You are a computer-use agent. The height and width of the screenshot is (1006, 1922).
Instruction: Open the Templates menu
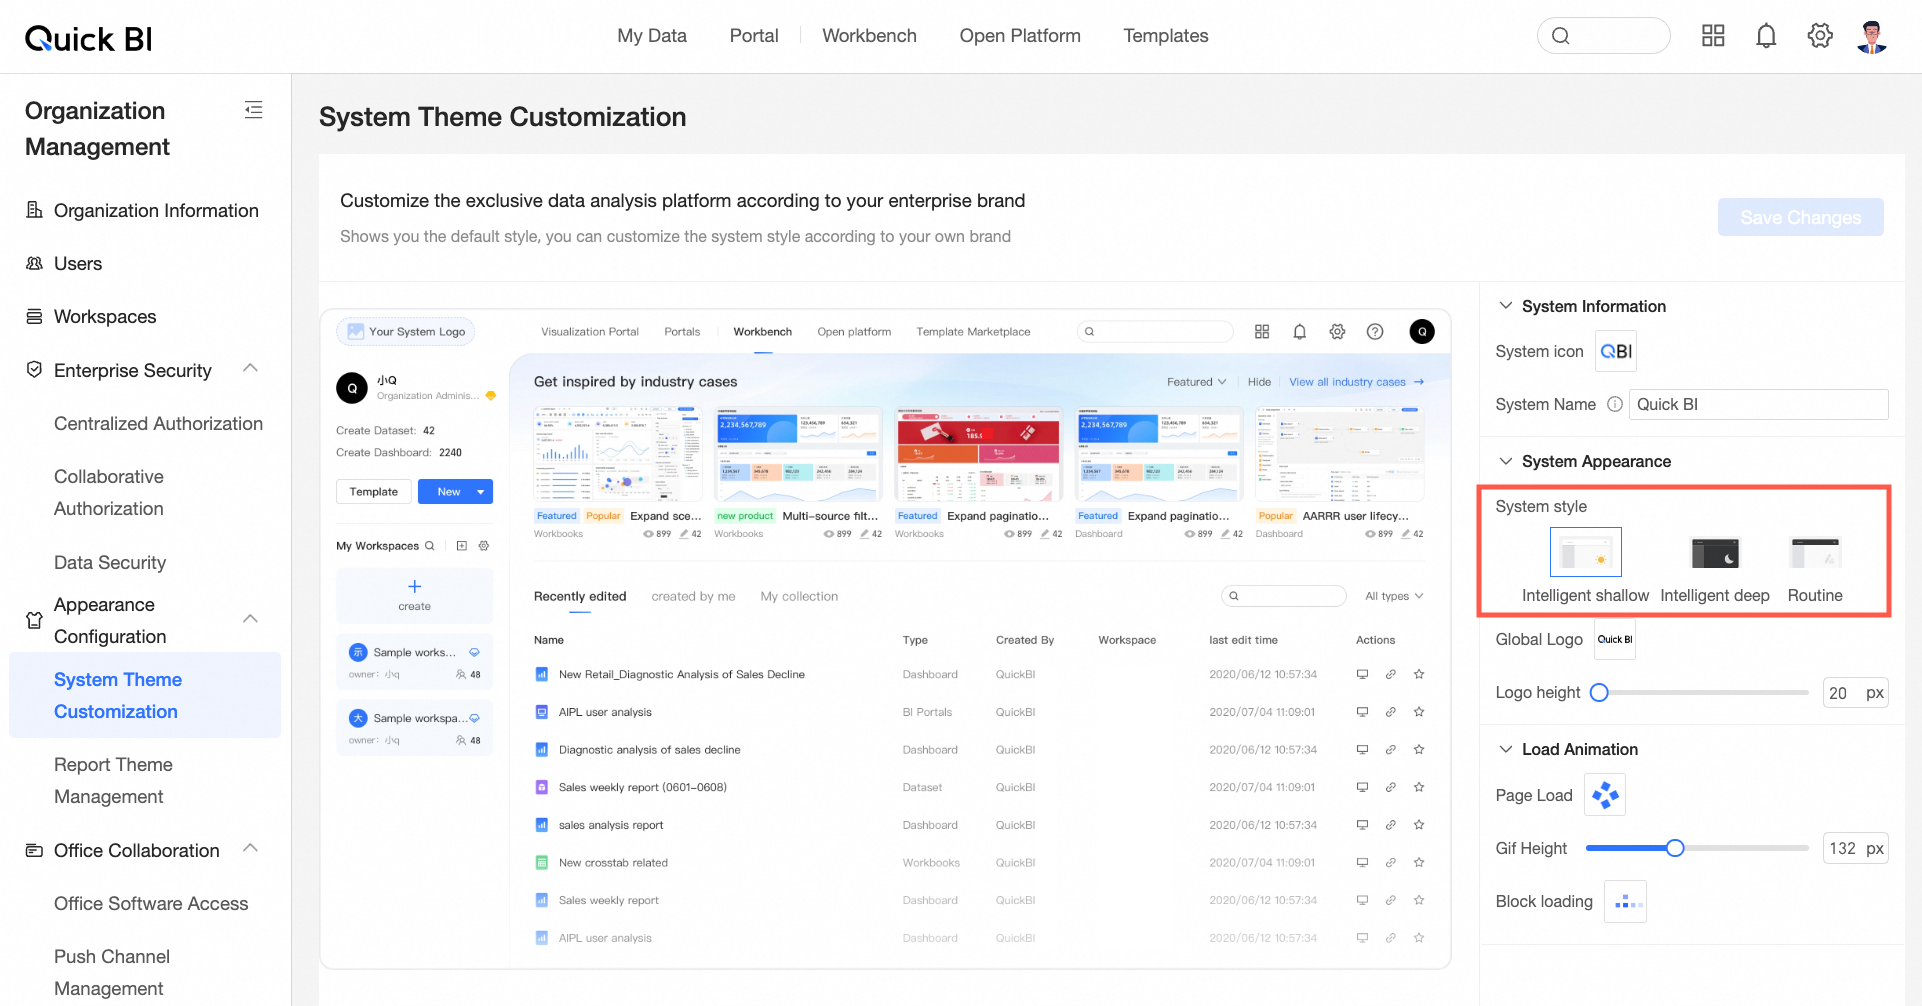[x=1166, y=36]
